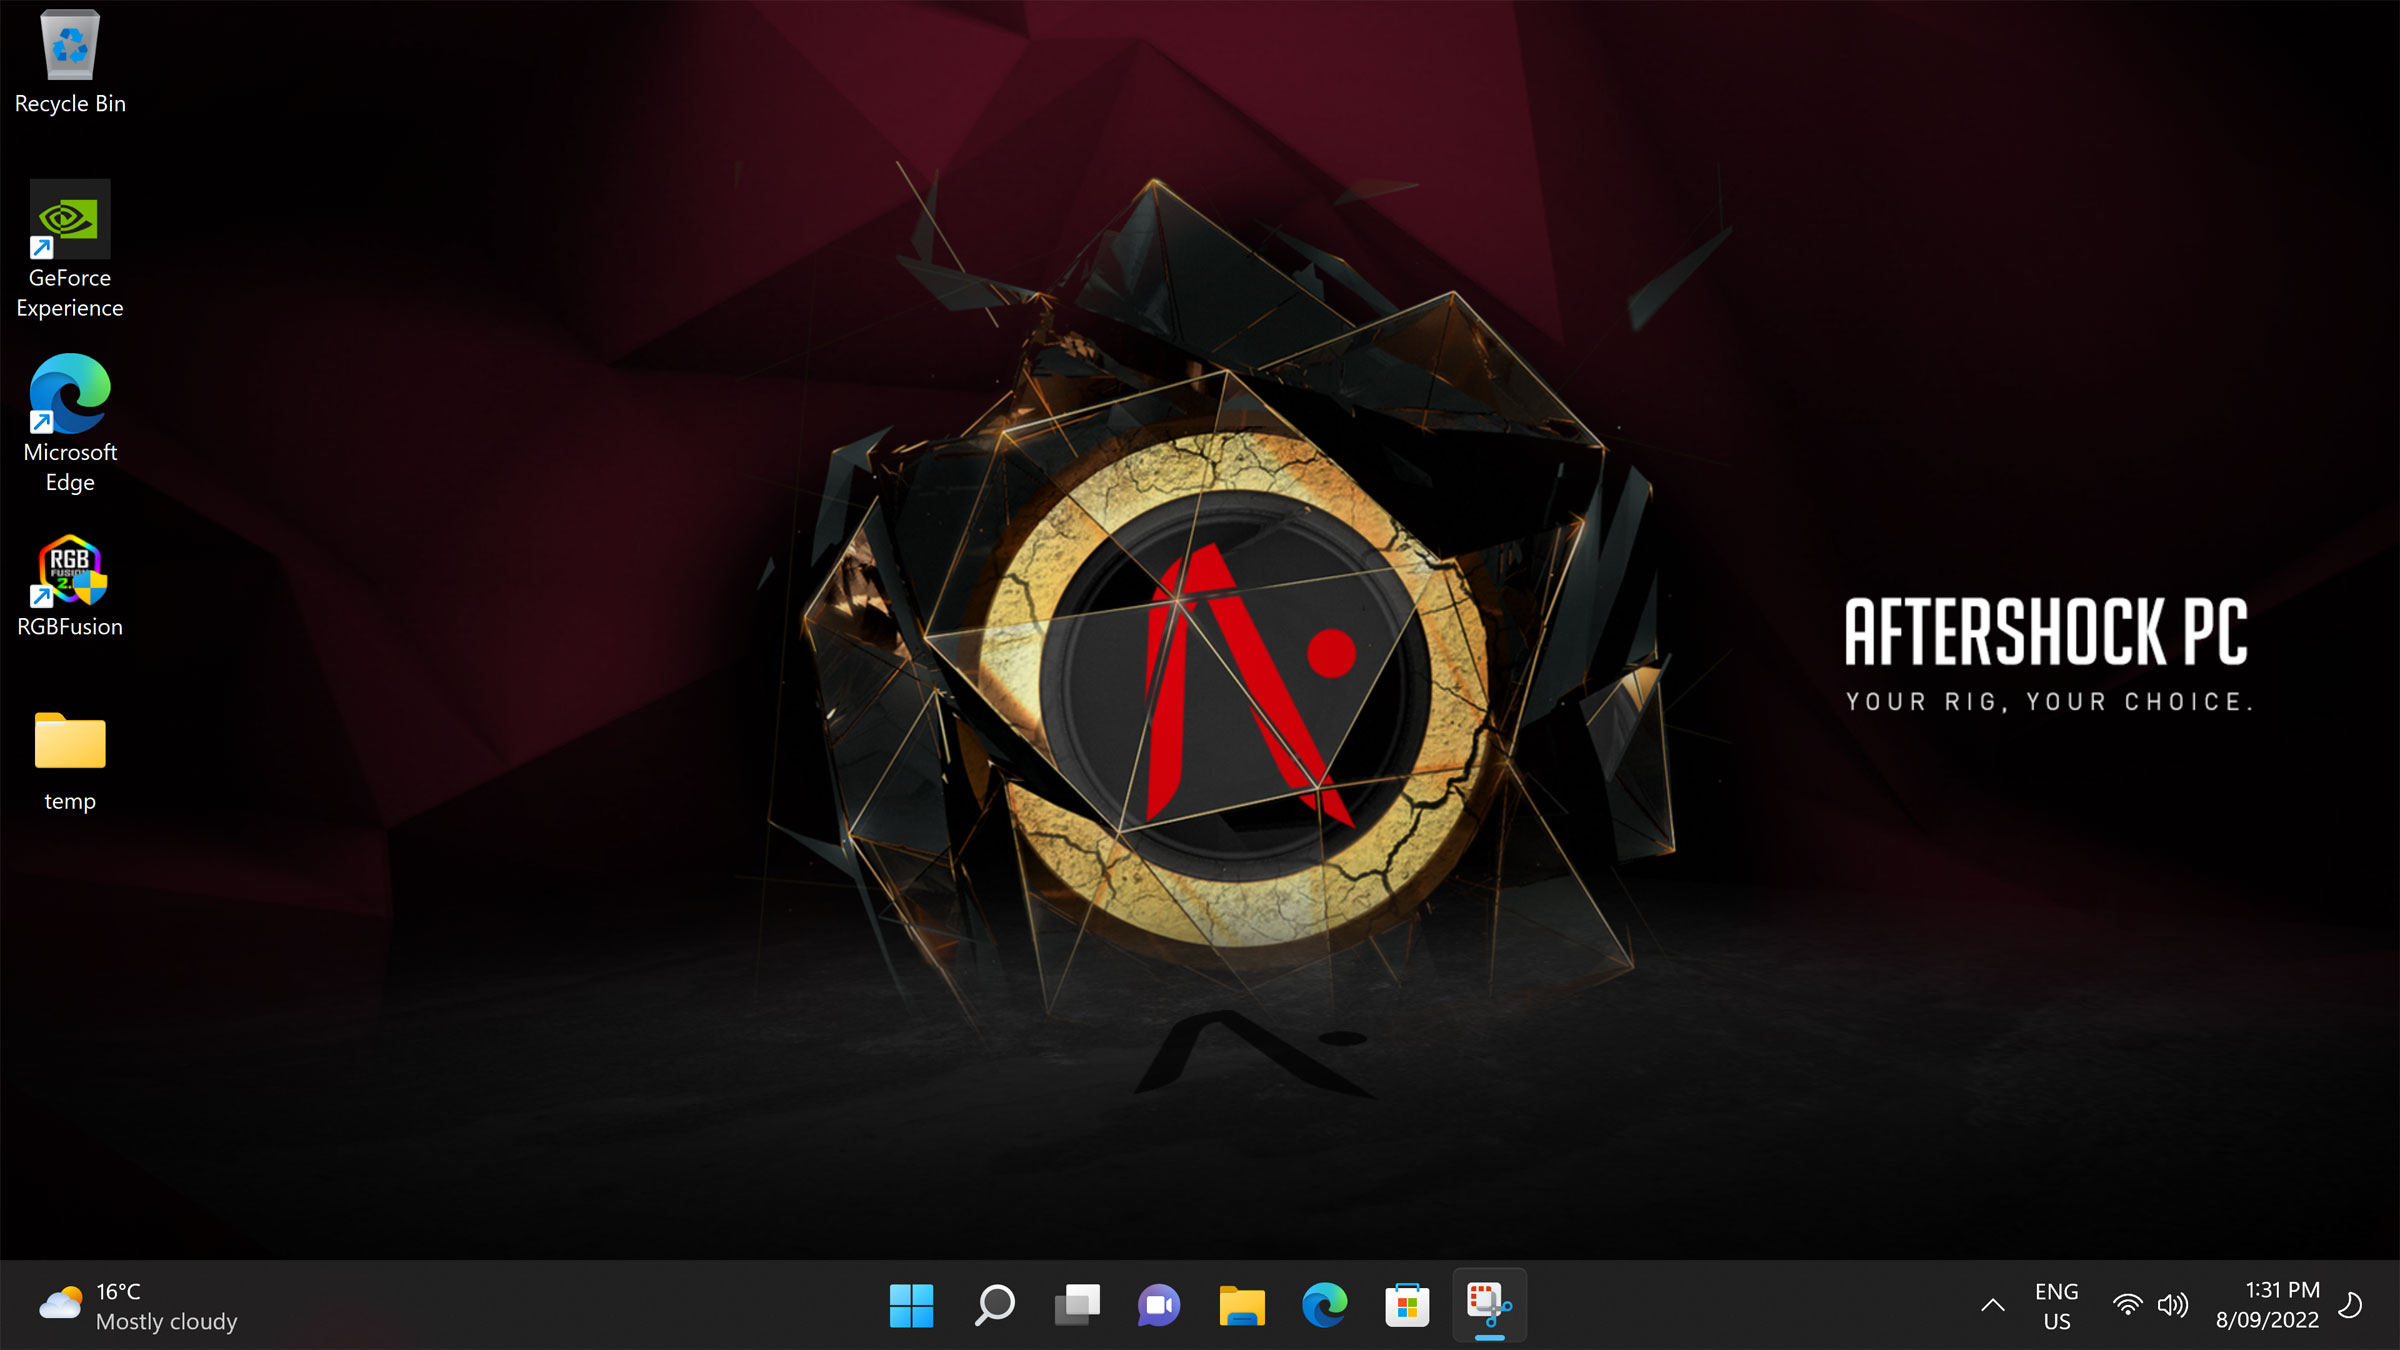Open the Teams Chat taskbar icon
Screen dimensions: 2400x1350
click(x=1159, y=1305)
